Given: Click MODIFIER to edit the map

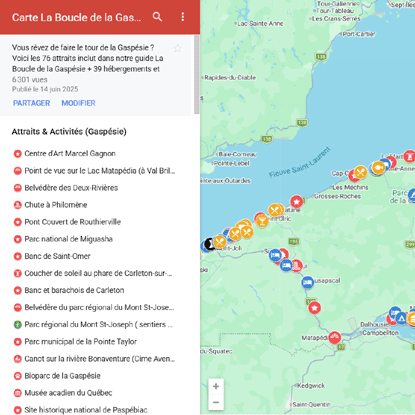Looking at the screenshot, I should click(78, 103).
